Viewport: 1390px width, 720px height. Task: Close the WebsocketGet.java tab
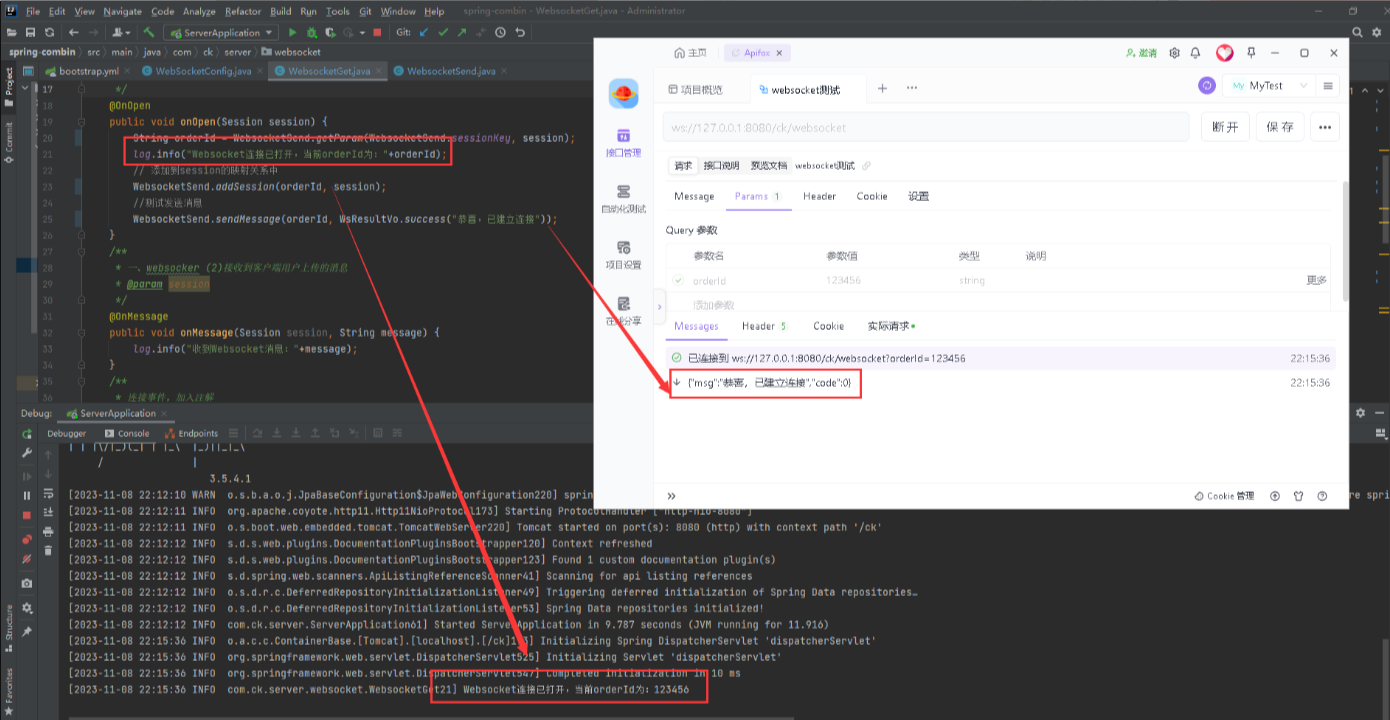381,71
